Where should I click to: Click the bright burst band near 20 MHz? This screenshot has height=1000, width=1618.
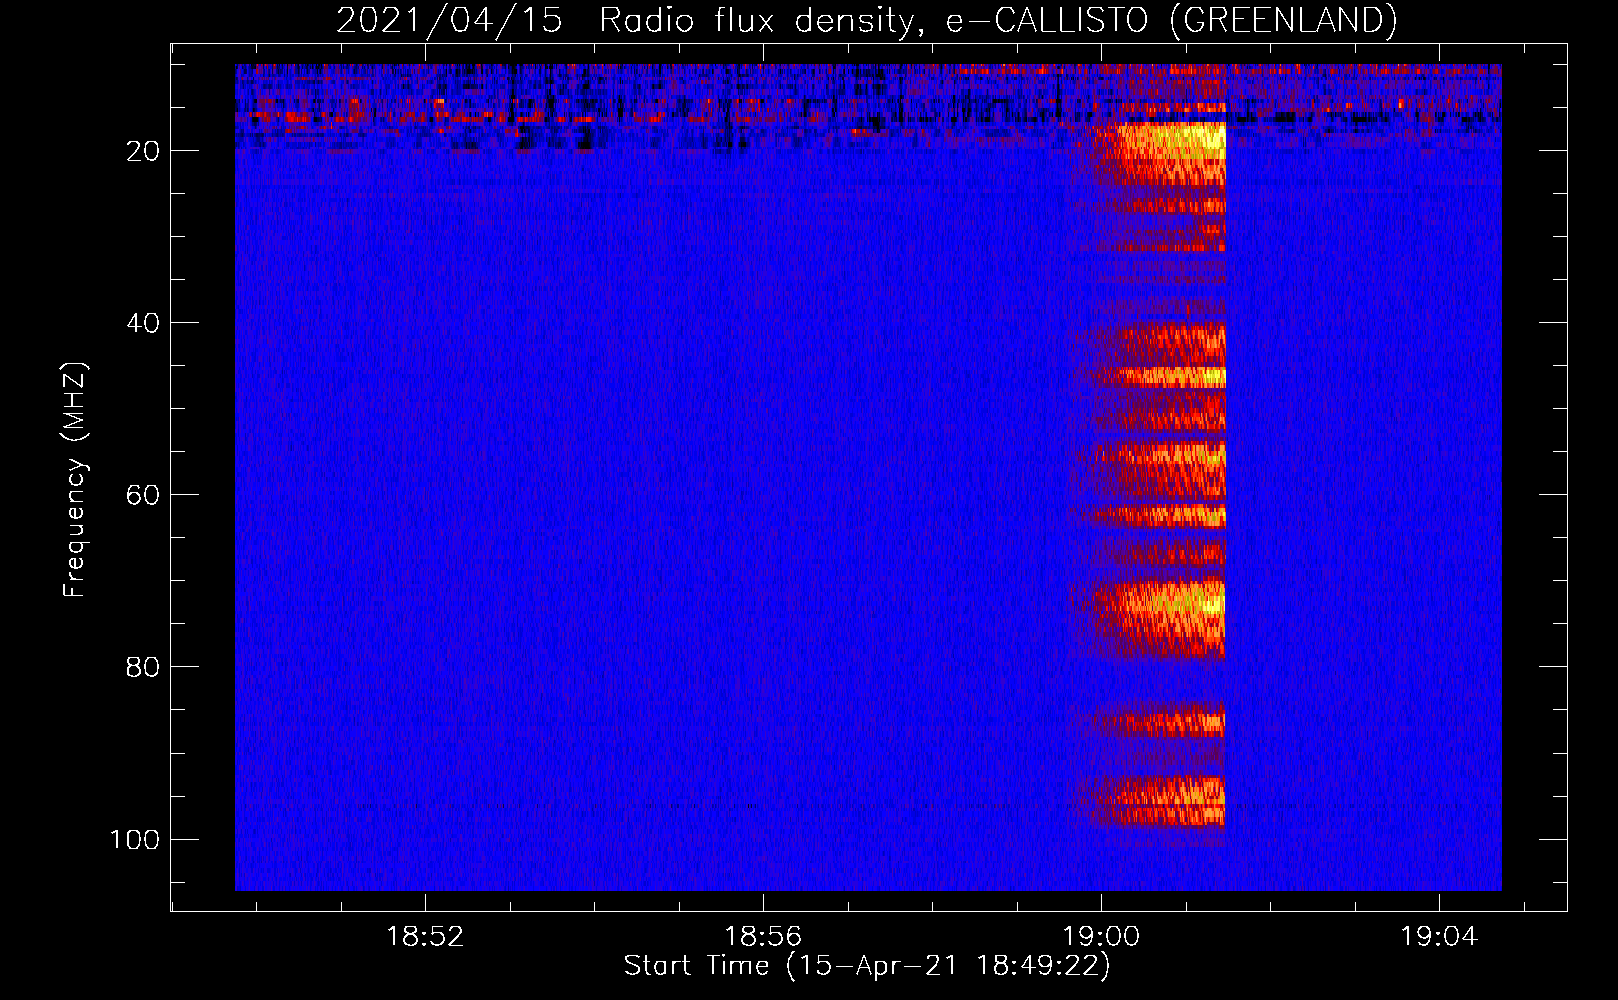(1160, 152)
